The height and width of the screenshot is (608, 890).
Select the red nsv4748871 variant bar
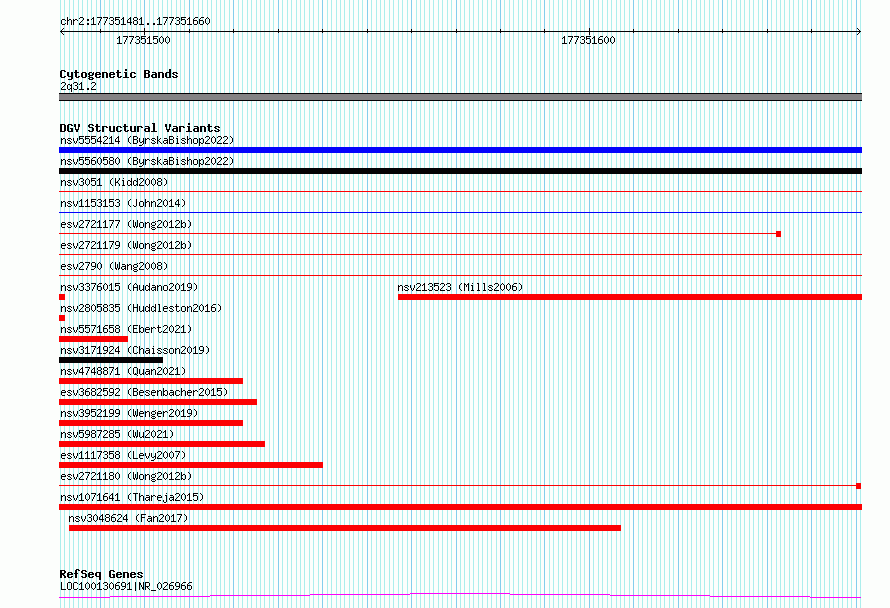point(151,381)
